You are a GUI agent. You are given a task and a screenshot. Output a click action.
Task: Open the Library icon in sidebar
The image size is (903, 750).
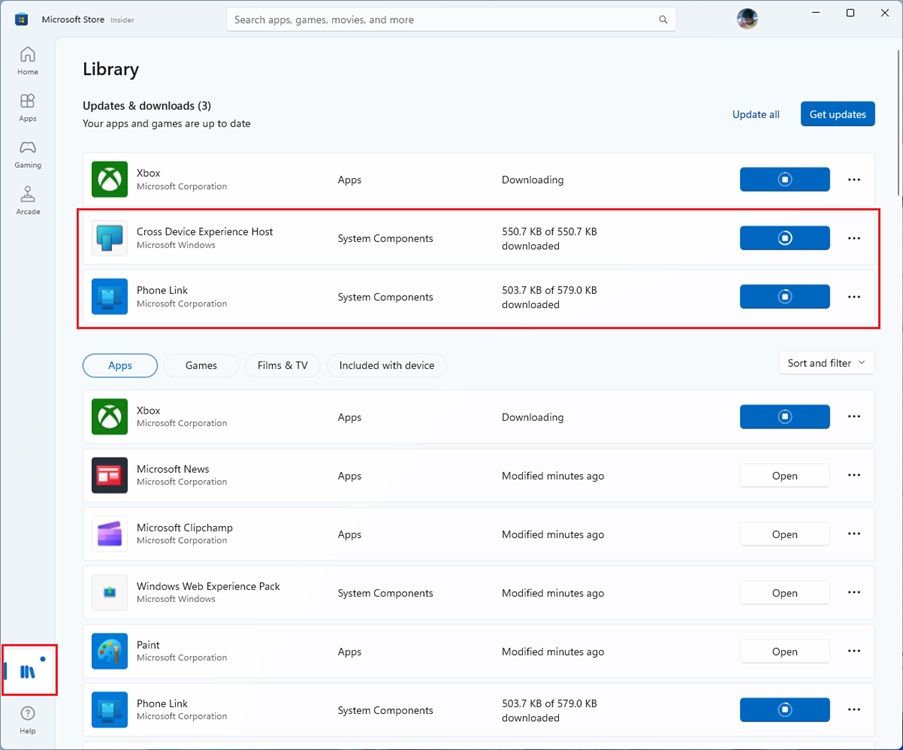point(28,671)
